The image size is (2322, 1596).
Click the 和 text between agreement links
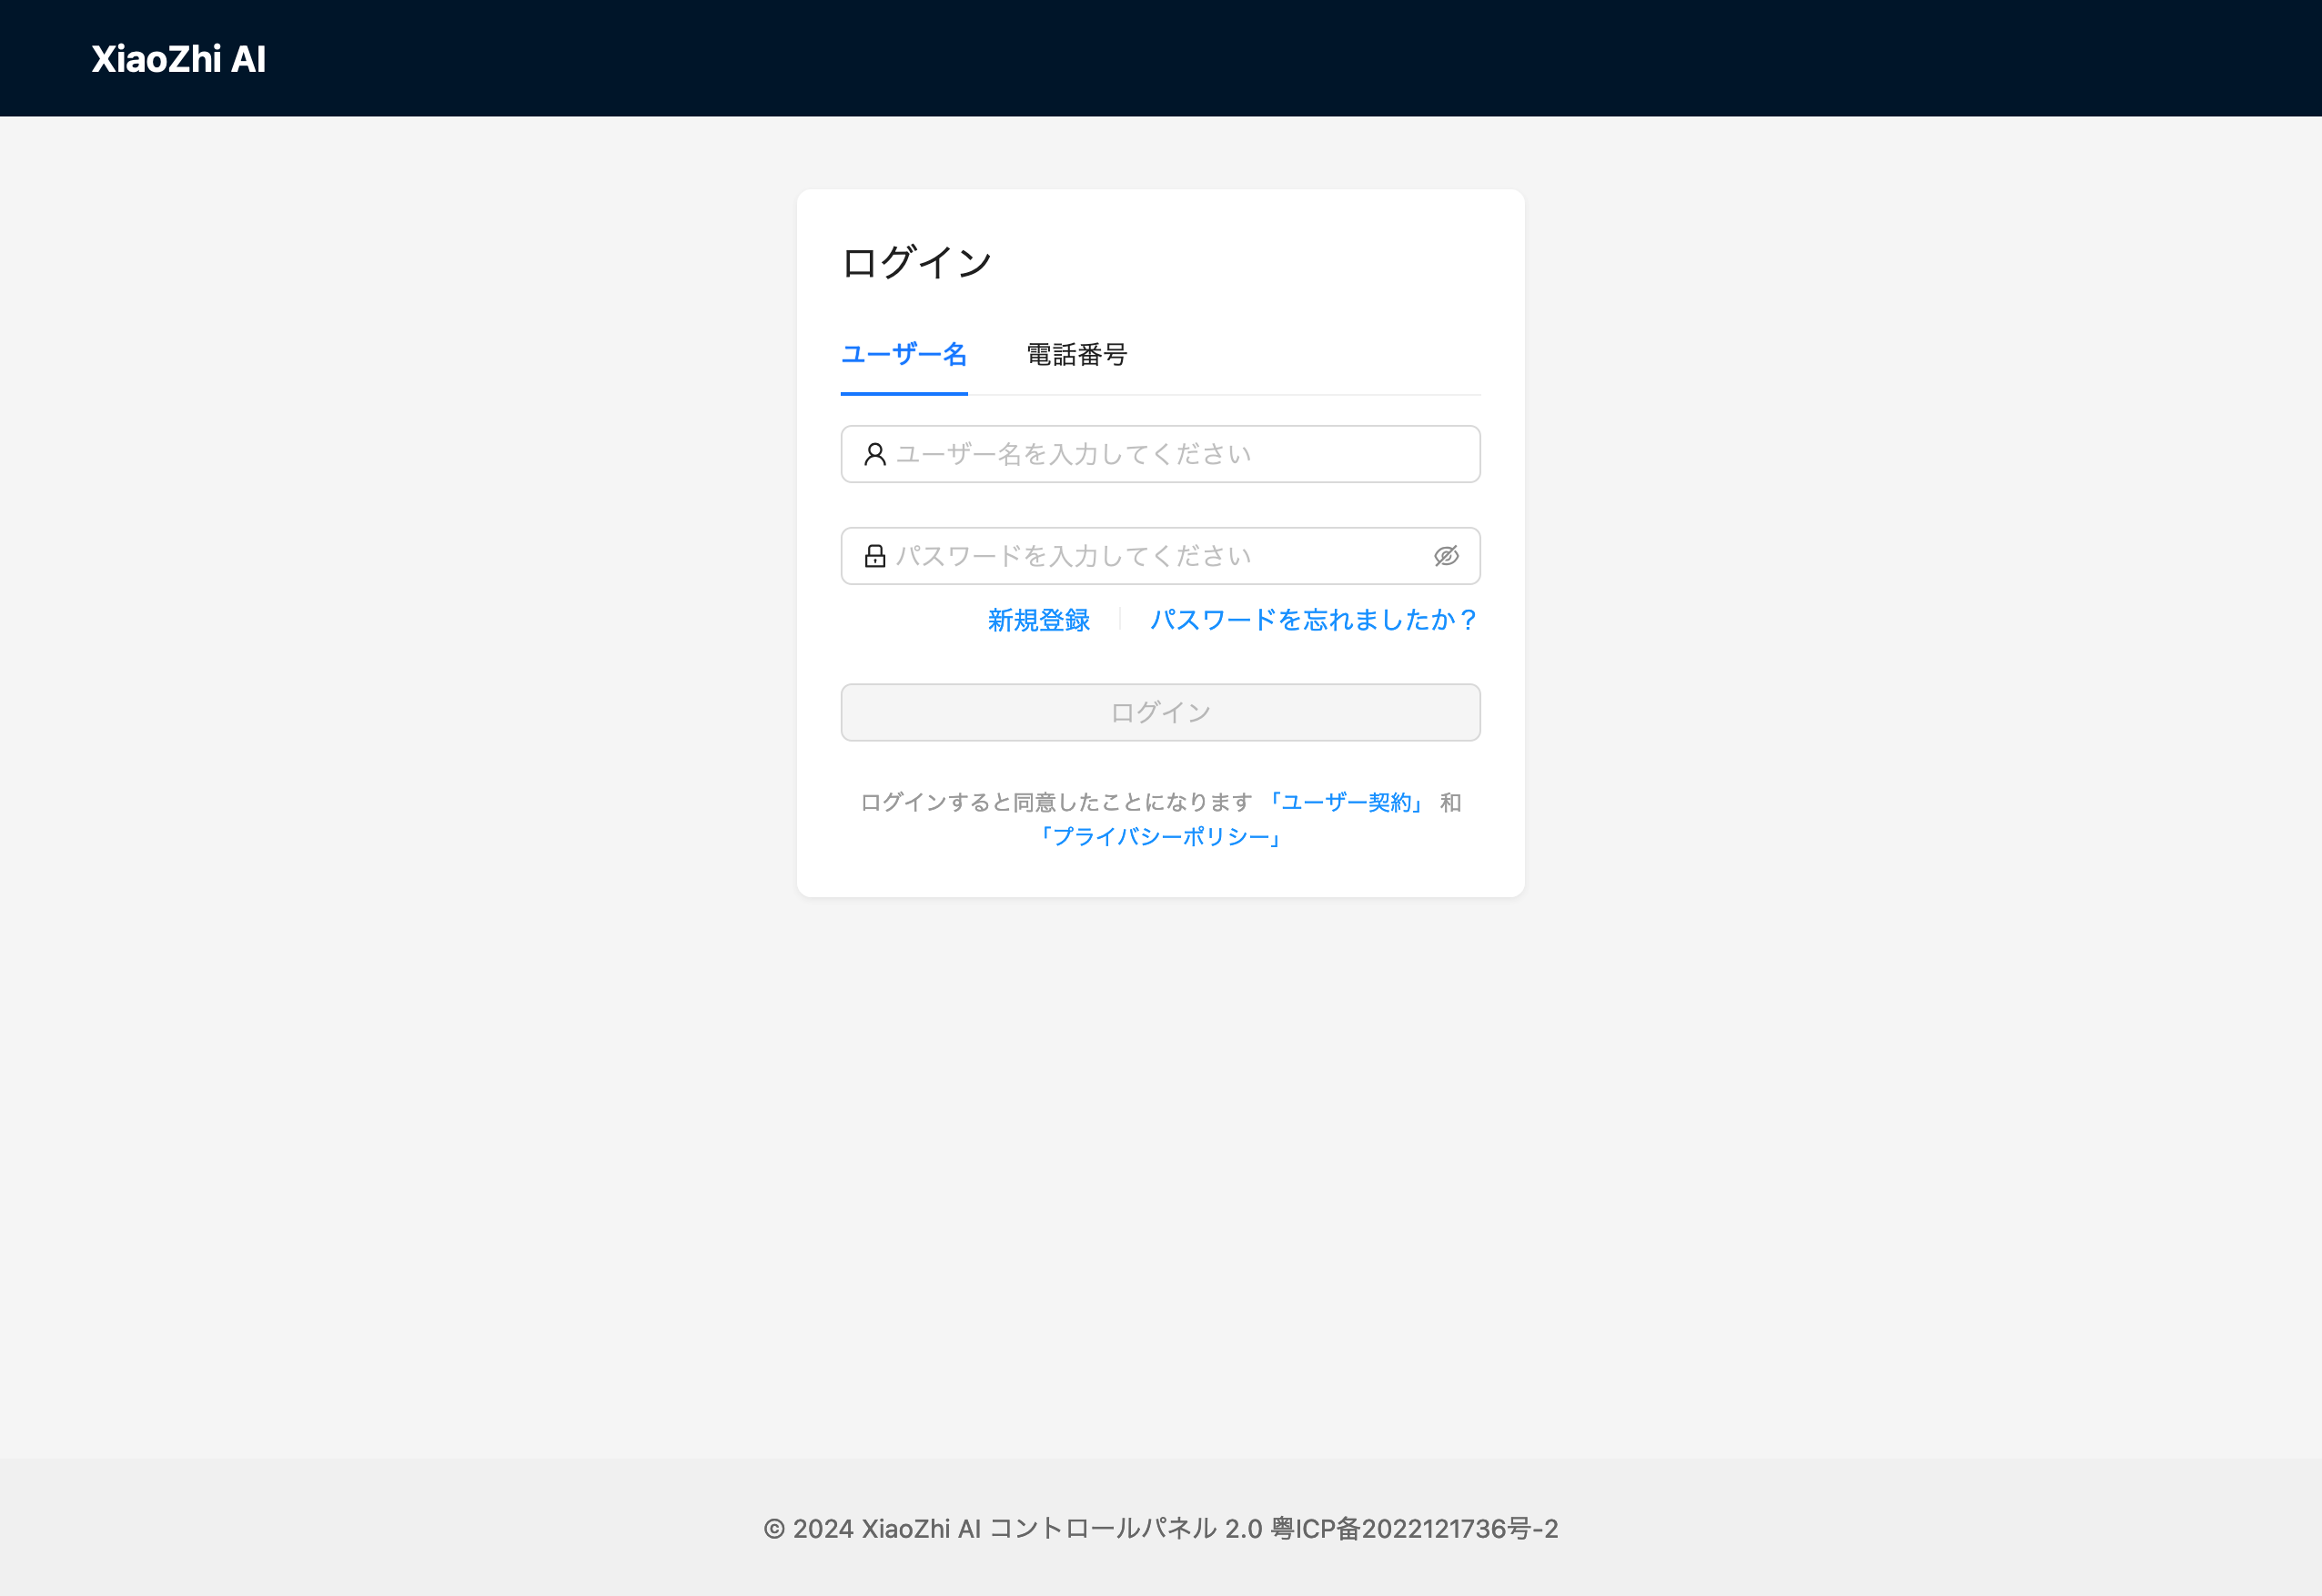[x=1450, y=802]
